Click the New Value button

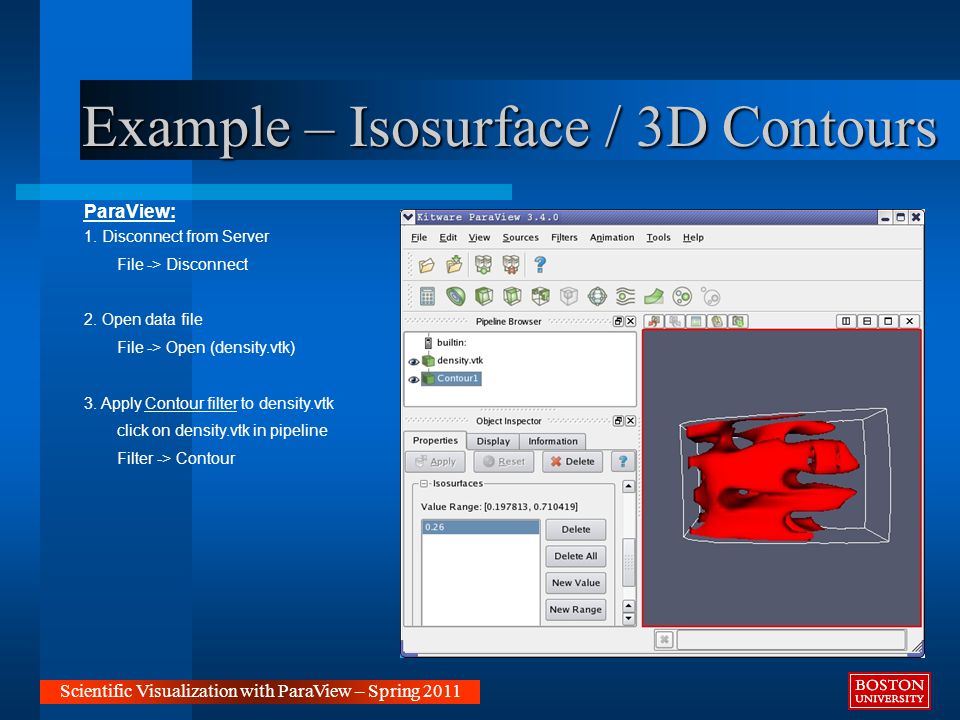click(576, 583)
